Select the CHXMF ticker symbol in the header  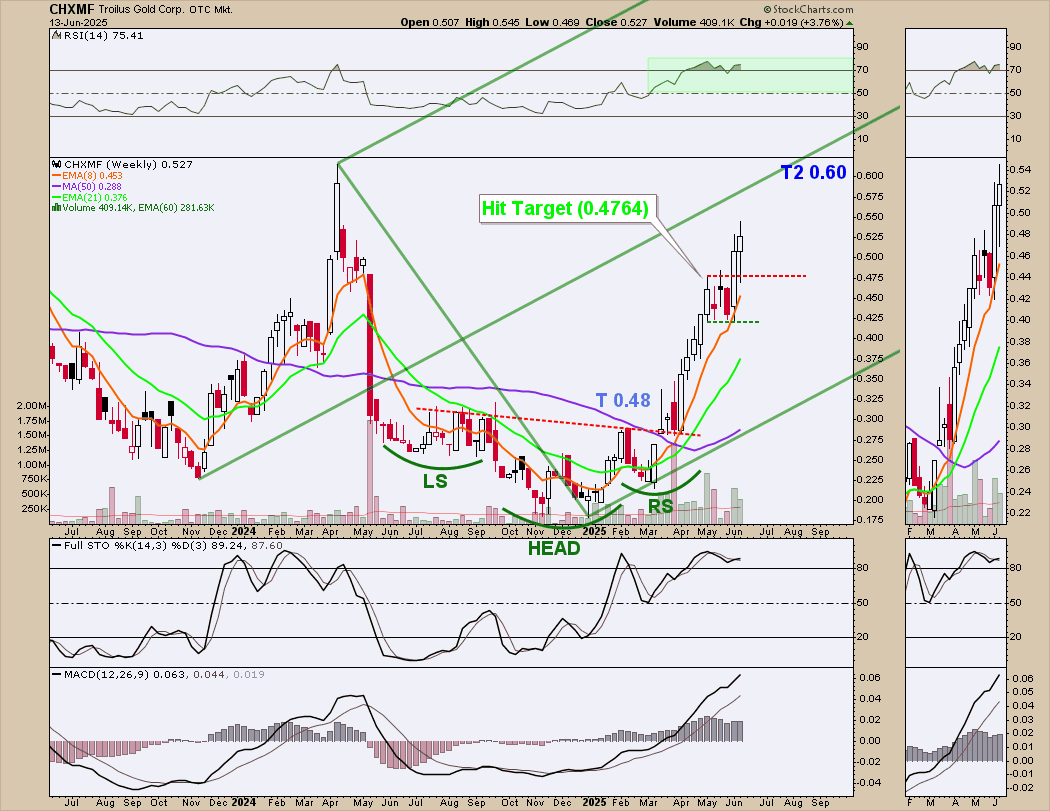[72, 9]
